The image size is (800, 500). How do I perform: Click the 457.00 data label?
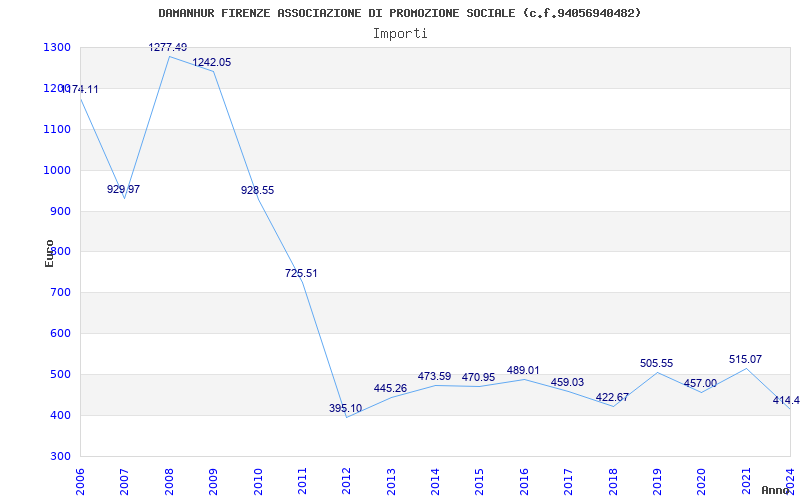click(700, 383)
